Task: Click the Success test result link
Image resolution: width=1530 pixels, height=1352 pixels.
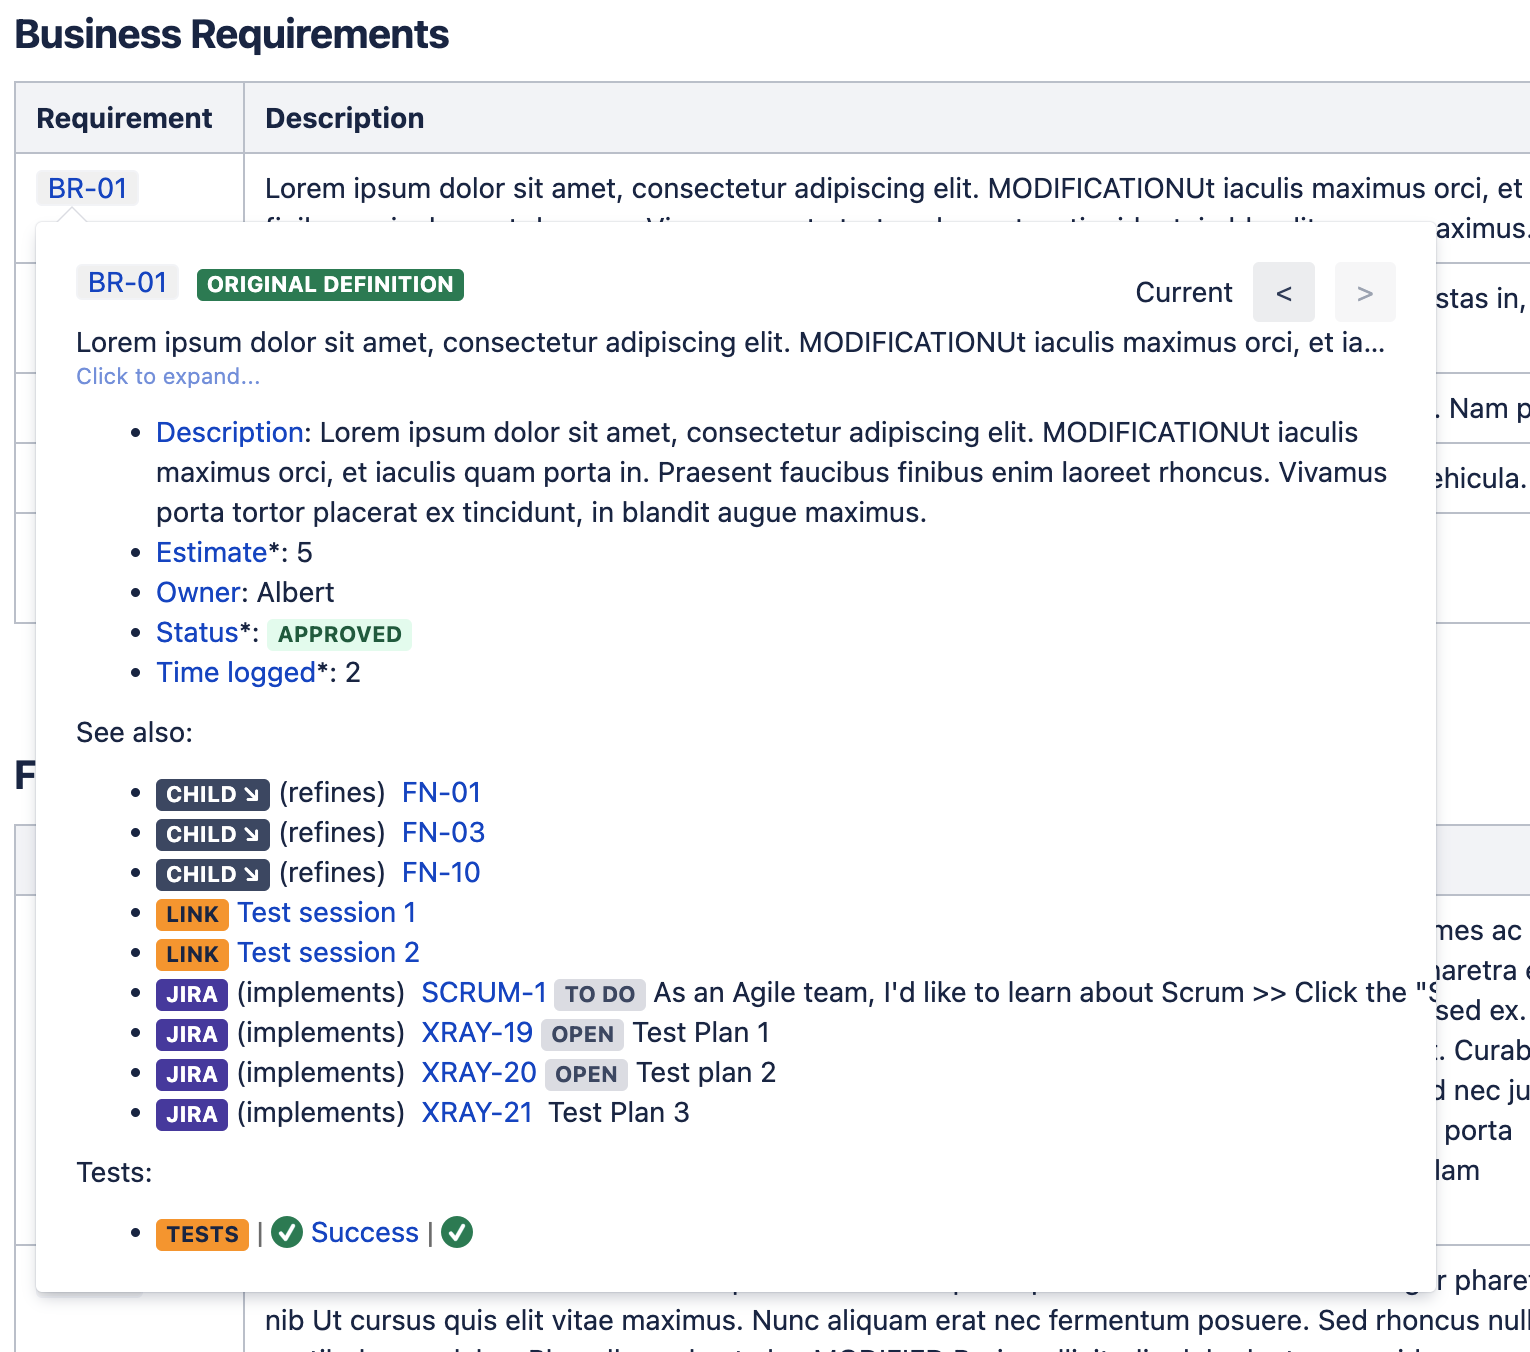Action: [364, 1232]
